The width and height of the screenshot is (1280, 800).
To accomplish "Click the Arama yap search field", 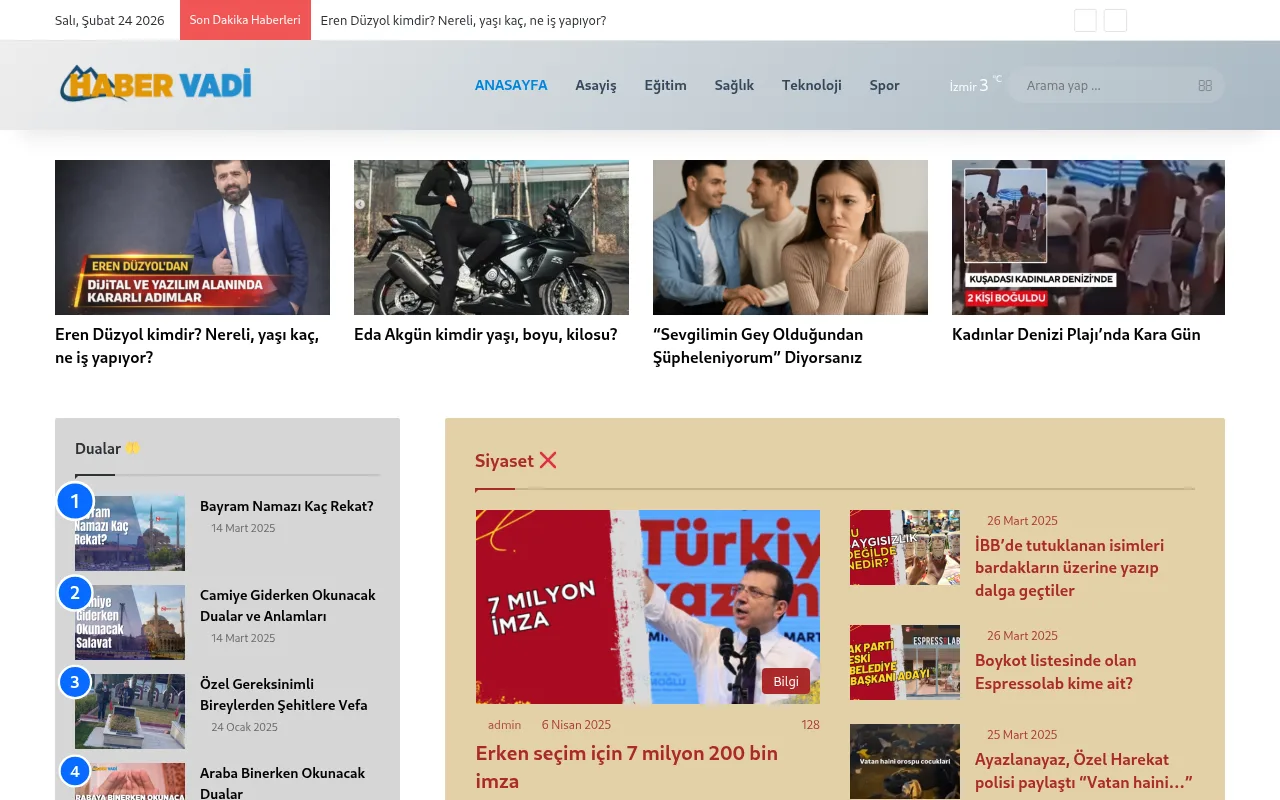I will (x=1100, y=85).
